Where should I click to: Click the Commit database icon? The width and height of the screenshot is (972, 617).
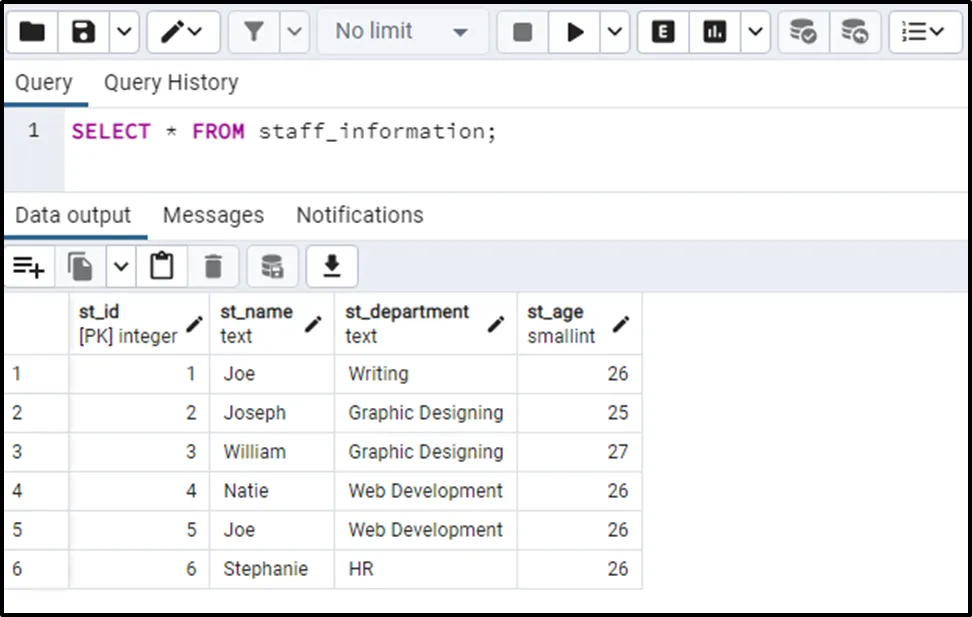point(802,32)
